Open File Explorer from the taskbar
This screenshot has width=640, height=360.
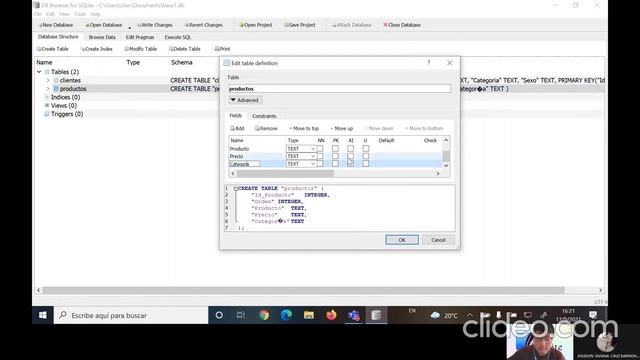click(x=309, y=315)
